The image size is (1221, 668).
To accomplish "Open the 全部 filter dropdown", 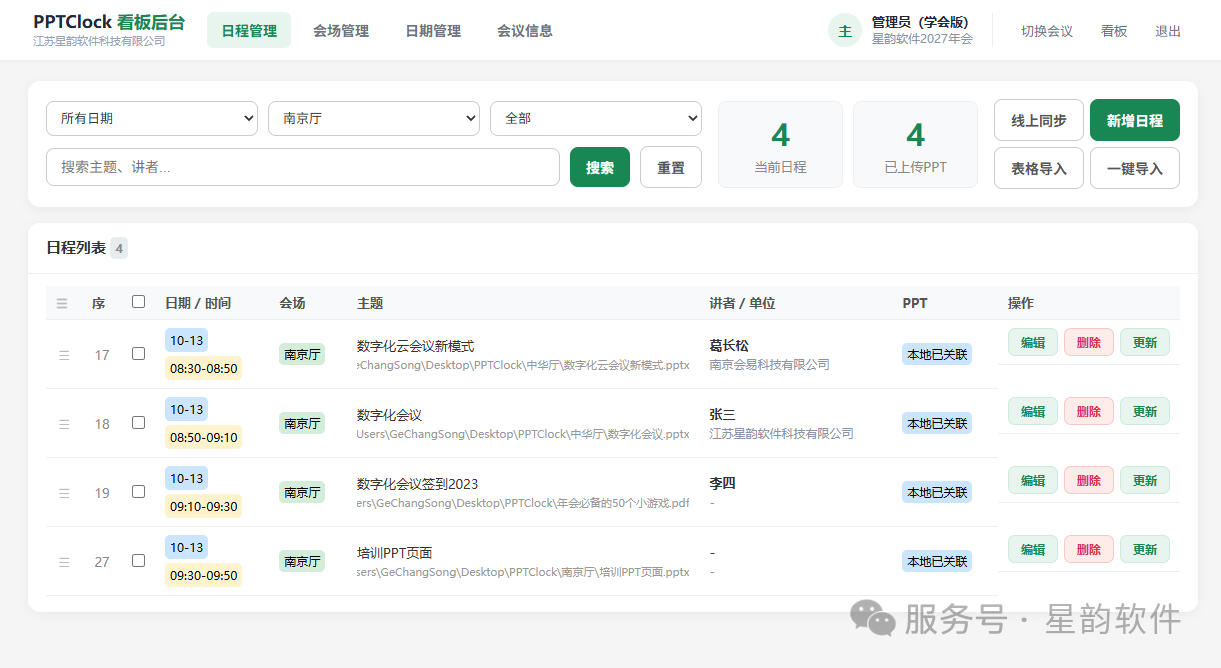I will pyautogui.click(x=596, y=118).
